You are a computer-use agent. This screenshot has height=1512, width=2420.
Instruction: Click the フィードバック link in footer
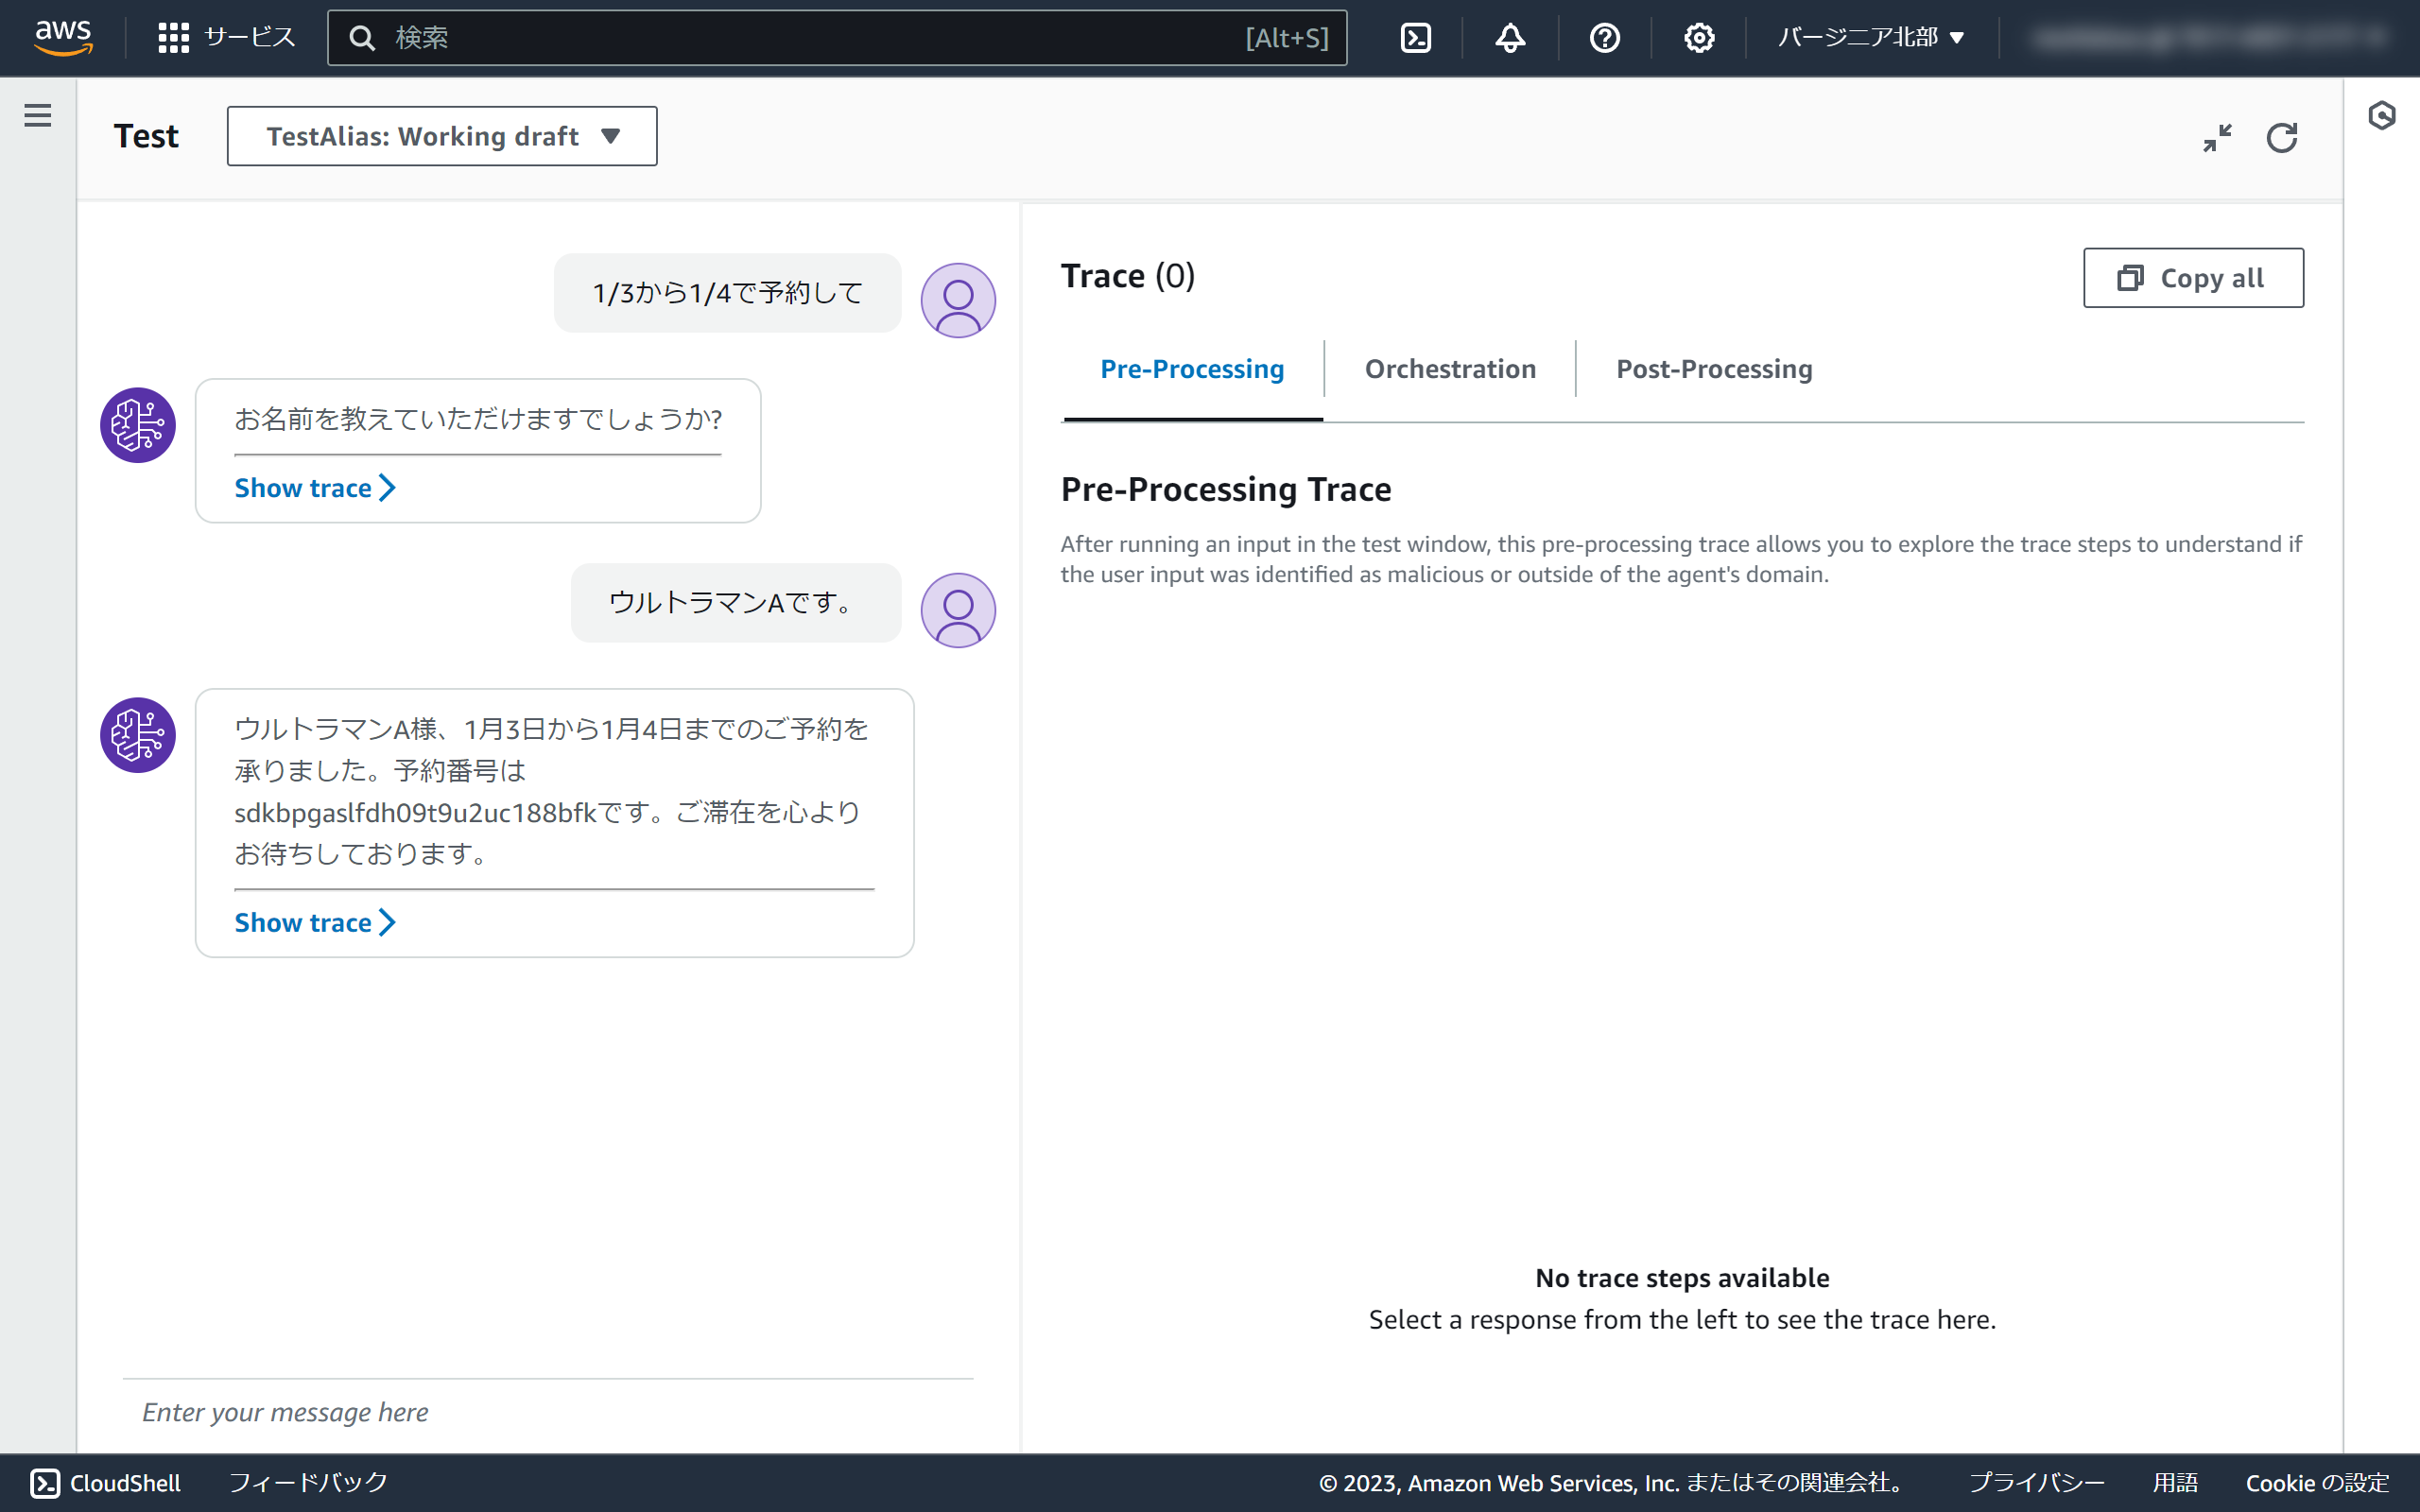pos(307,1482)
